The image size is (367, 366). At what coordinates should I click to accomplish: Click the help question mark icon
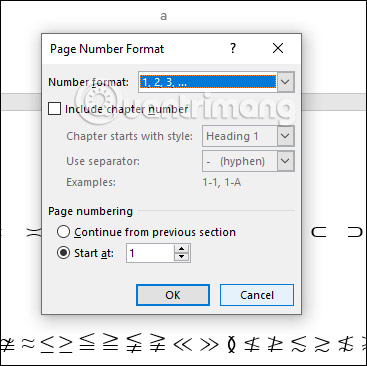pos(233,49)
